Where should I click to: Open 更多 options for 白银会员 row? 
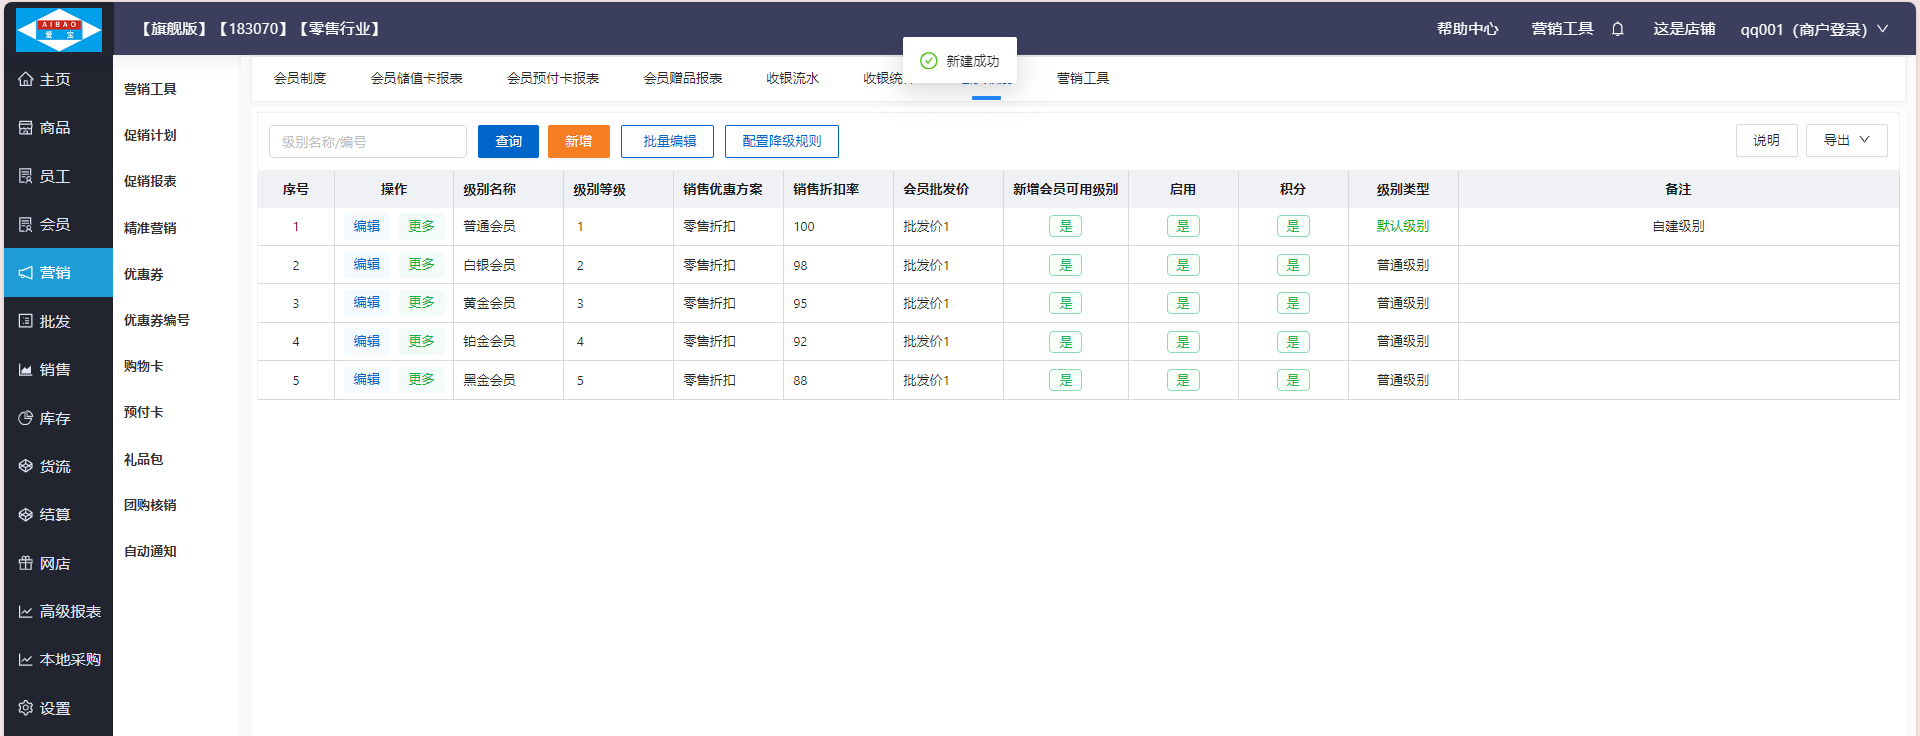tap(421, 265)
